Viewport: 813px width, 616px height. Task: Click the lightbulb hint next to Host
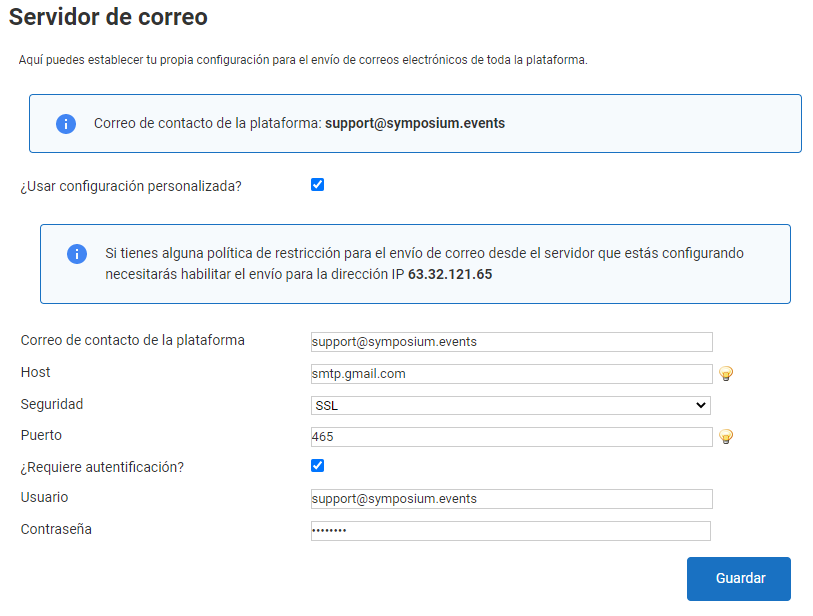[727, 374]
